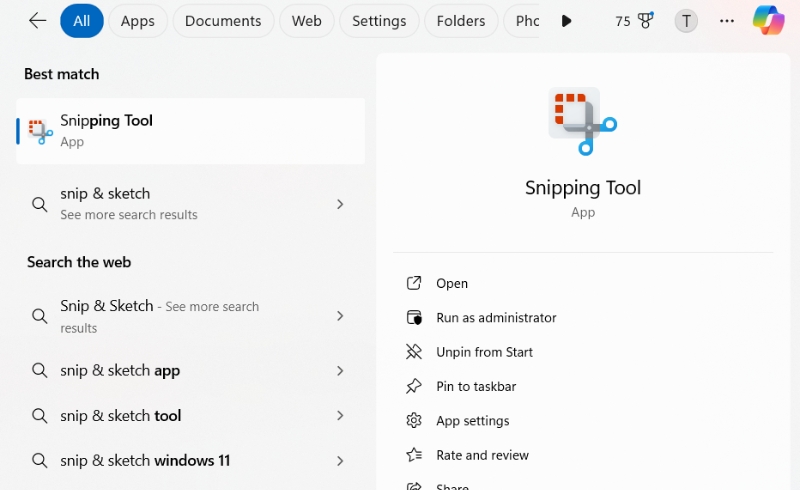
Task: Switch to the Apps filter tab
Action: (x=138, y=21)
